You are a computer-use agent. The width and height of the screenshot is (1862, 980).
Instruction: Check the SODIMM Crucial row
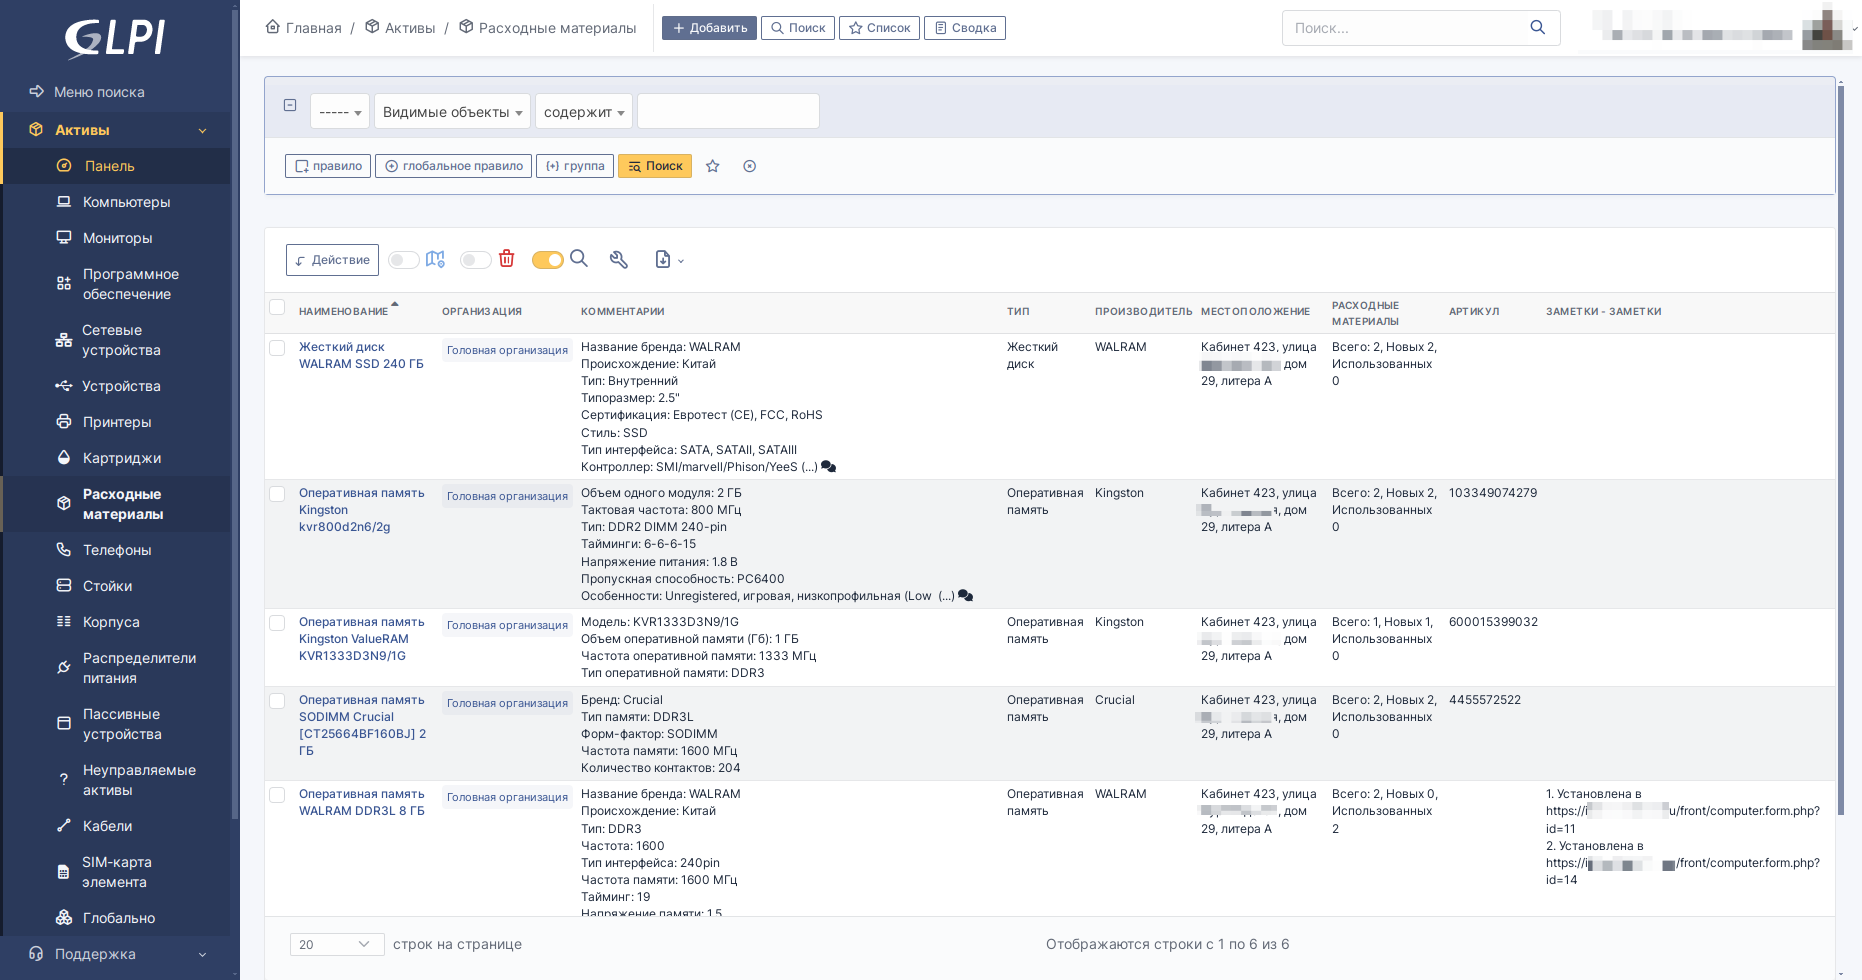click(x=278, y=701)
